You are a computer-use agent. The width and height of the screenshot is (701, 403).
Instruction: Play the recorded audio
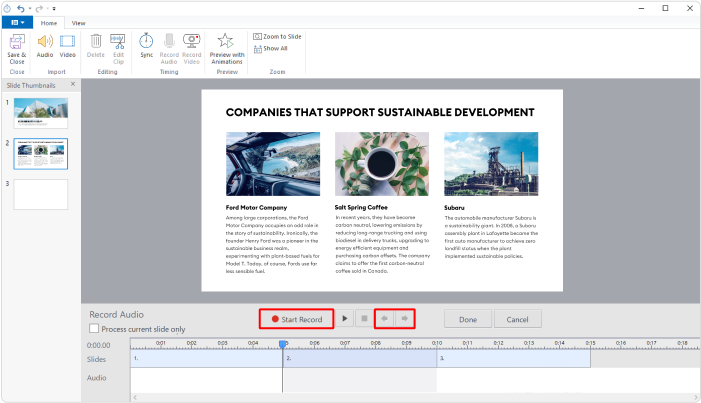(344, 318)
